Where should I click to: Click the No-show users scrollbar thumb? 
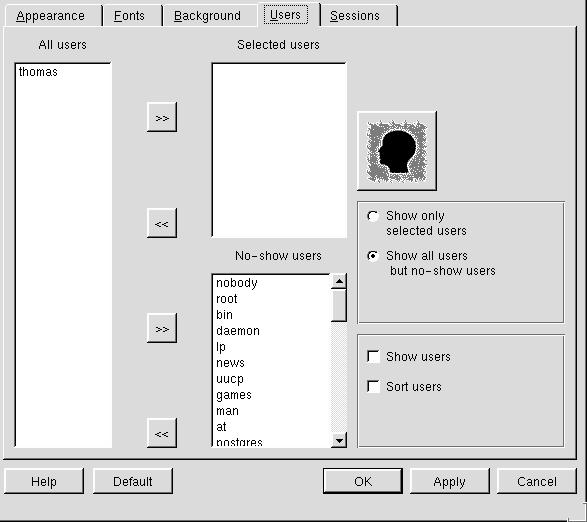pyautogui.click(x=339, y=305)
